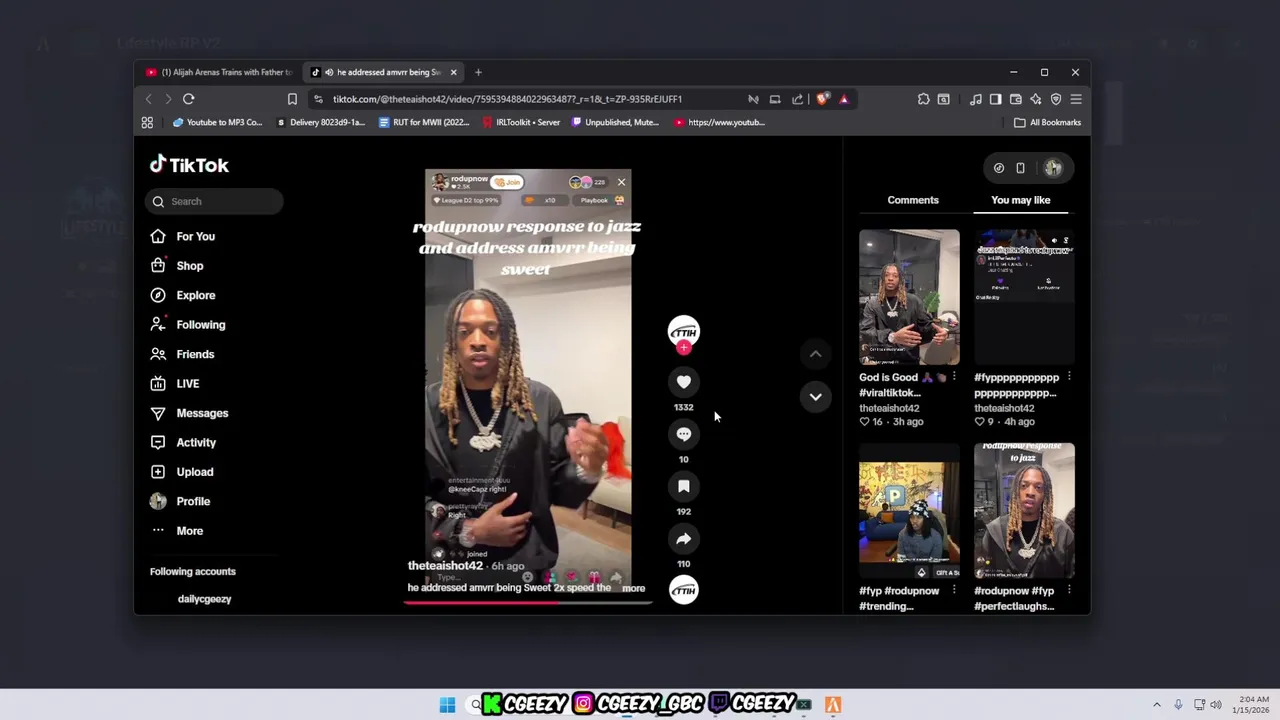Click the playing TikTok video
This screenshot has height=720, width=1280.
pyautogui.click(x=528, y=380)
